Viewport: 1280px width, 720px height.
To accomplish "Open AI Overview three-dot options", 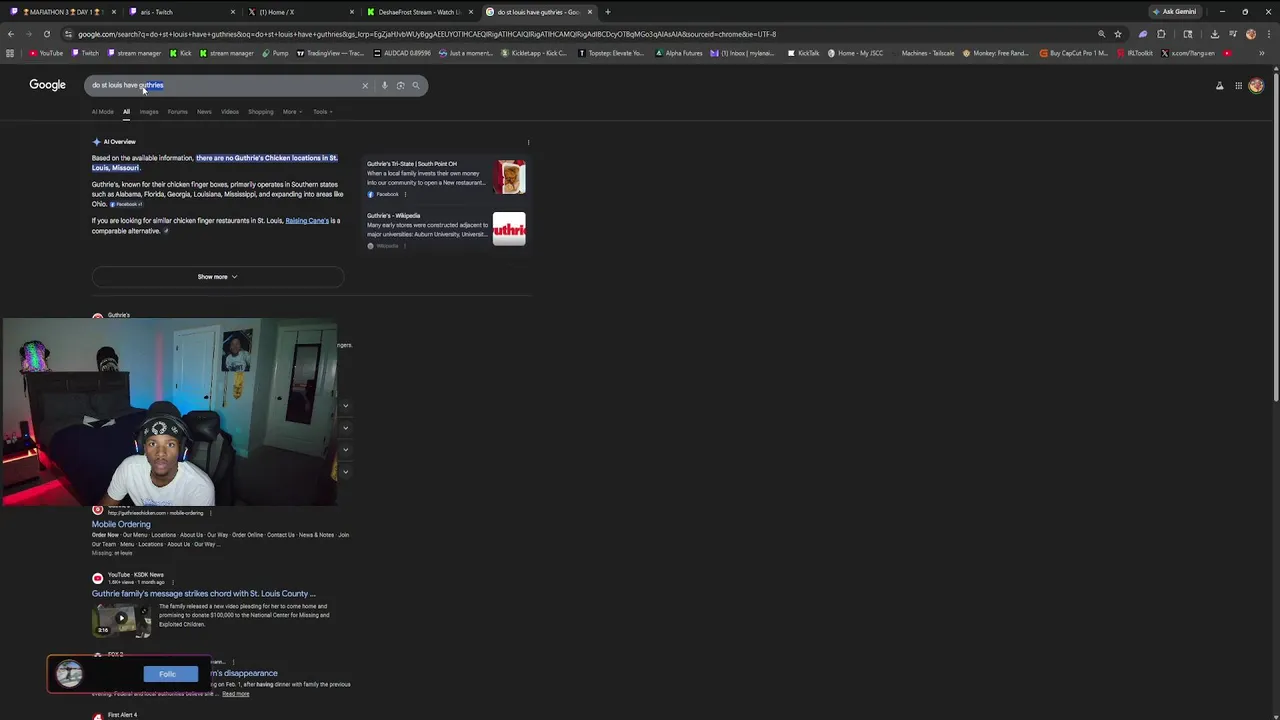I will pyautogui.click(x=528, y=142).
